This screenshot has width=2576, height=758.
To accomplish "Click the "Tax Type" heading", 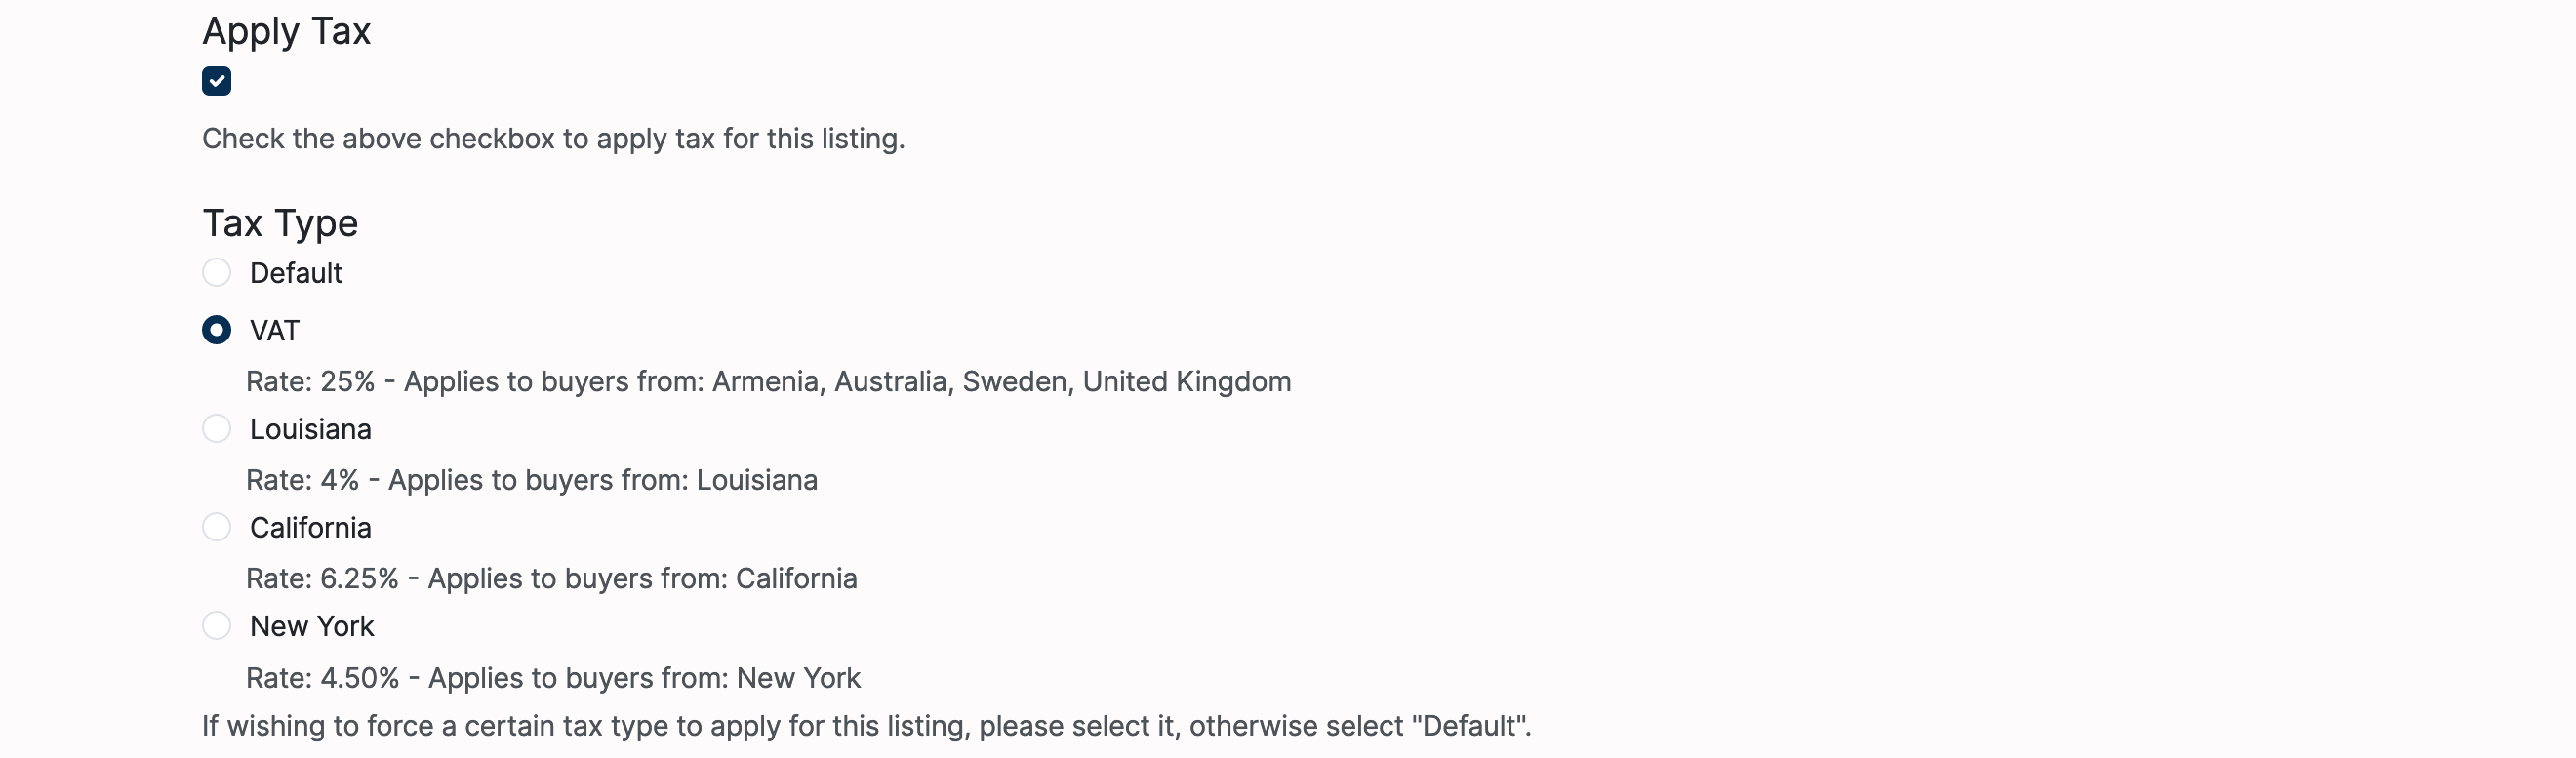I will click(280, 223).
